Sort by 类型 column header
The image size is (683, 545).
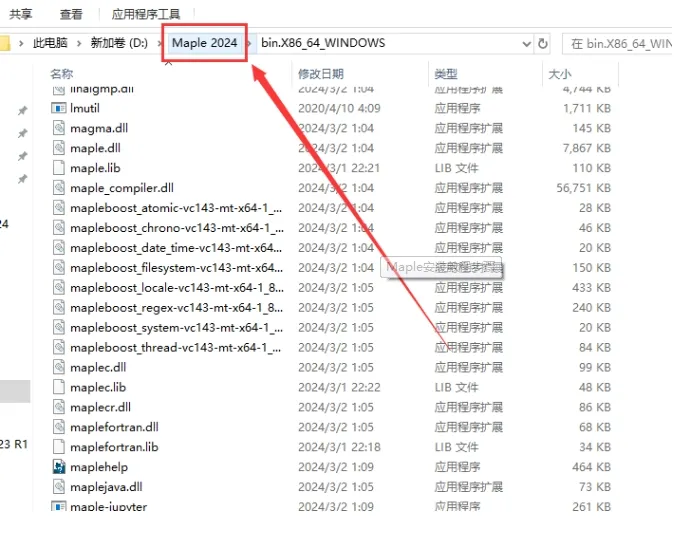[446, 74]
